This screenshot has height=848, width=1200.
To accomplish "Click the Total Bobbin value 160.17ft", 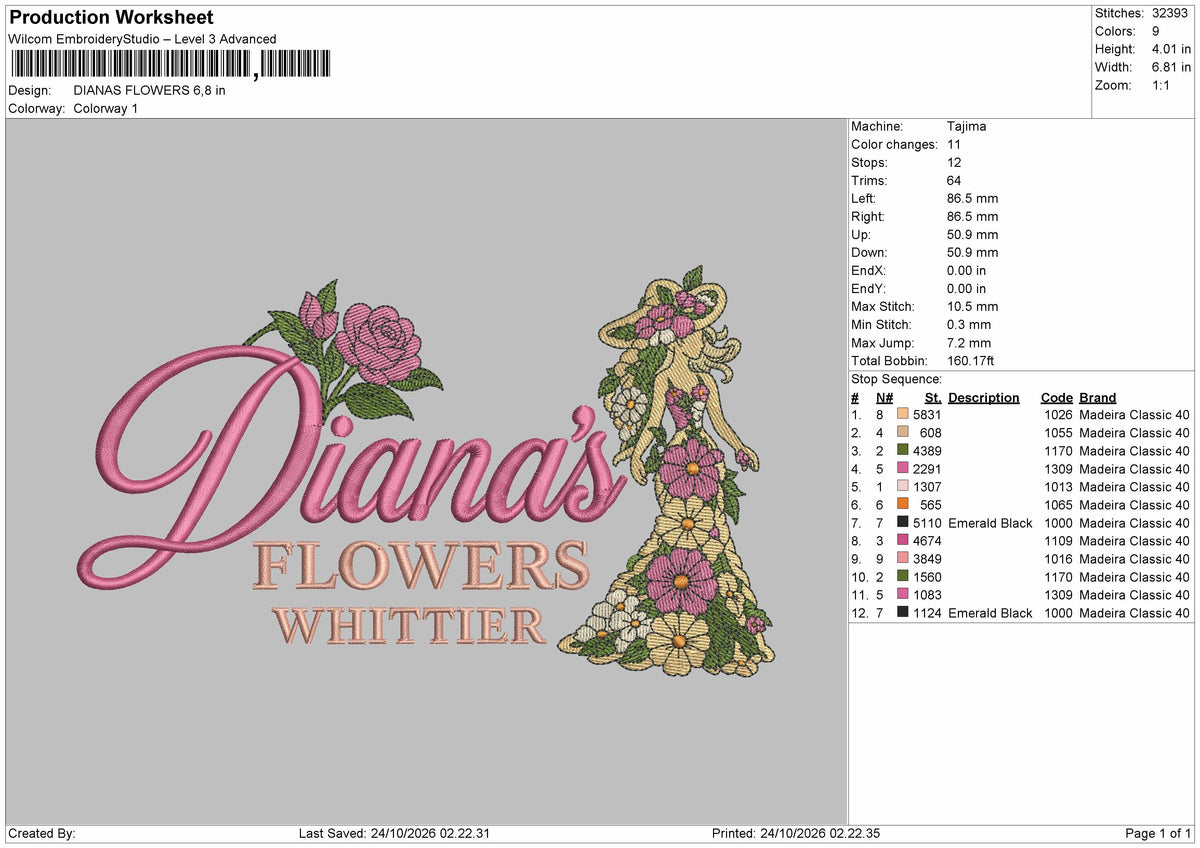I will (971, 361).
